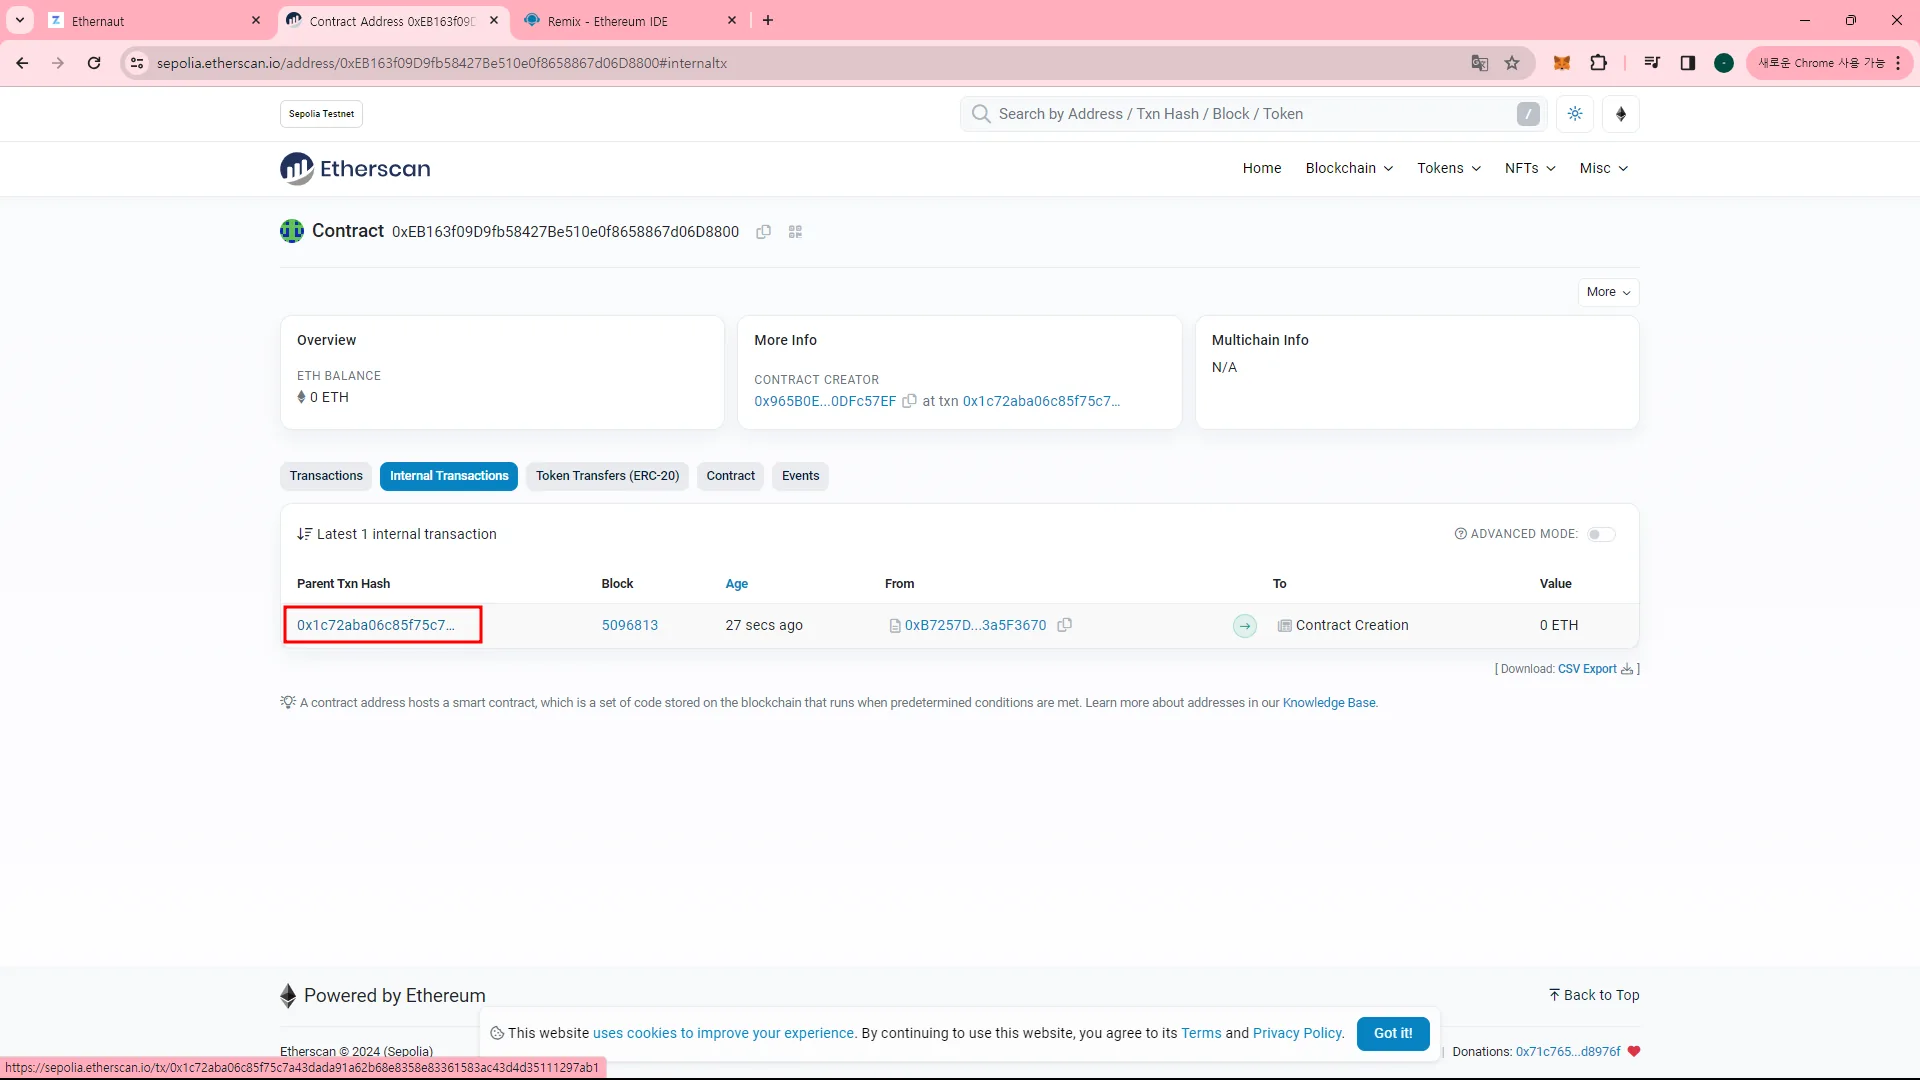Open the More dropdown

(1608, 292)
